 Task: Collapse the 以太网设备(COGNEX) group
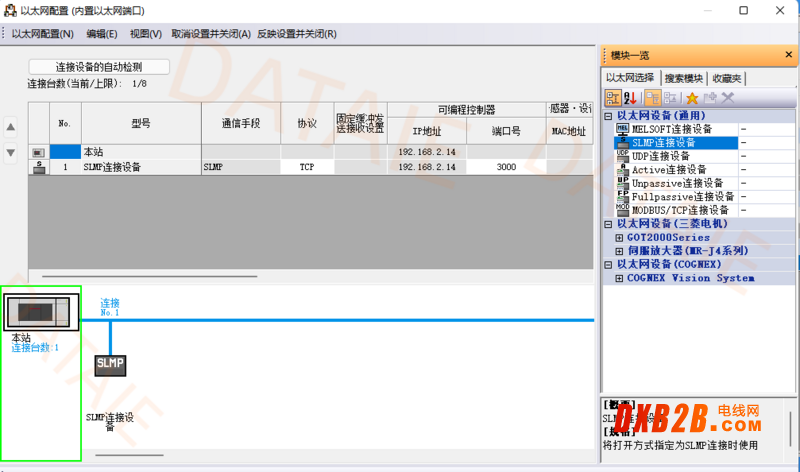click(x=608, y=265)
